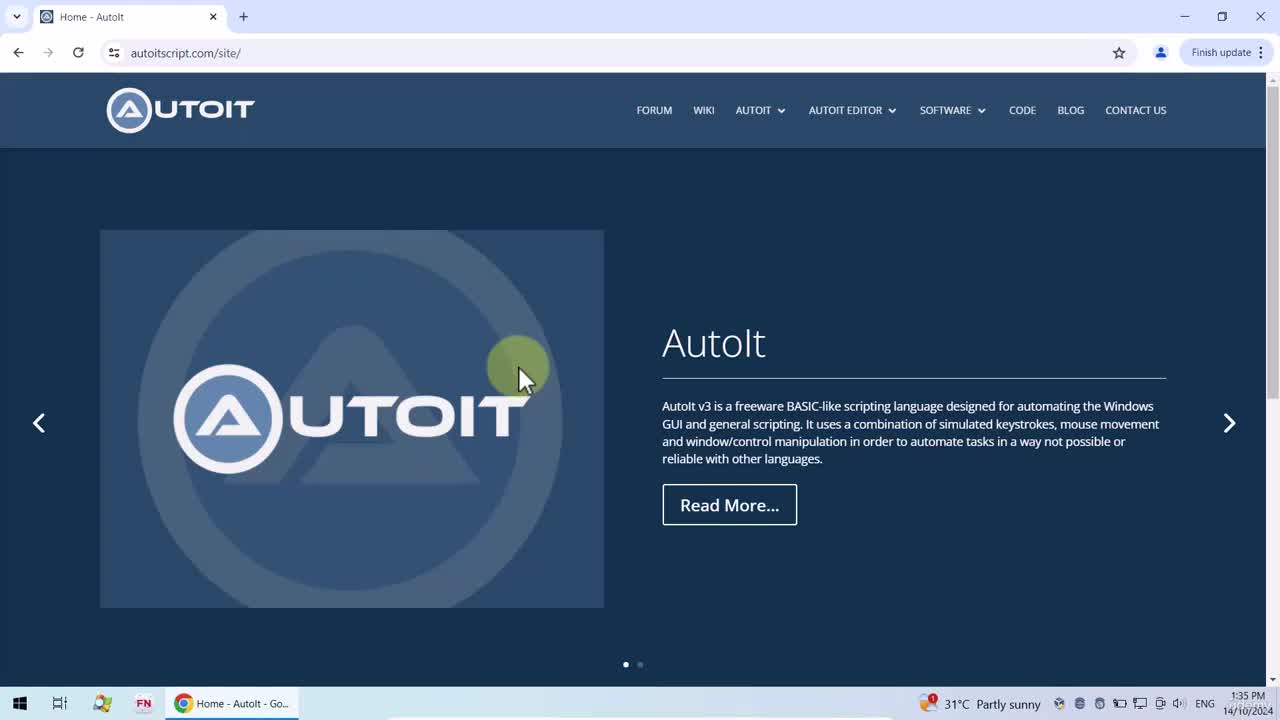Open the tab search dropdown arrow
Image resolution: width=1280 pixels, height=720 pixels.
click(17, 17)
